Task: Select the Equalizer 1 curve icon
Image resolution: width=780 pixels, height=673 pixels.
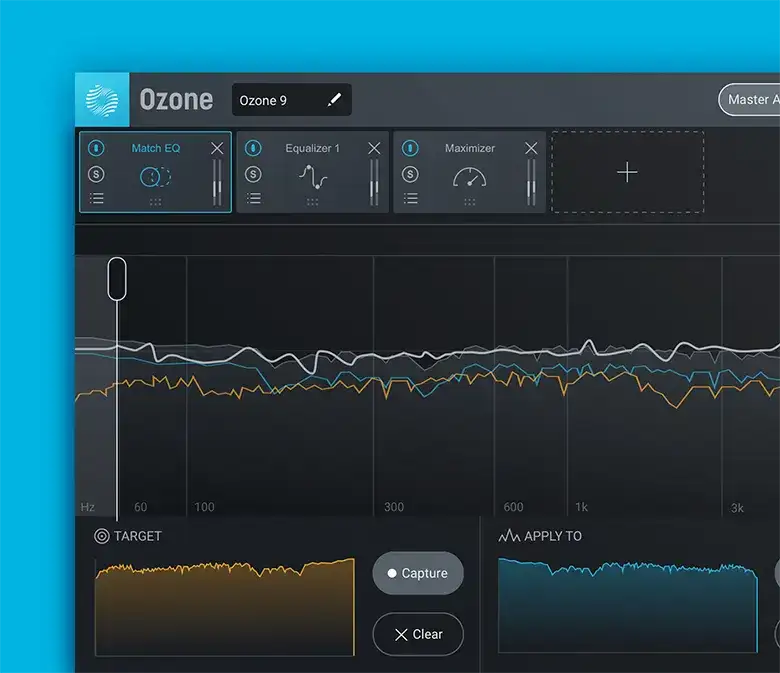Action: [x=313, y=177]
